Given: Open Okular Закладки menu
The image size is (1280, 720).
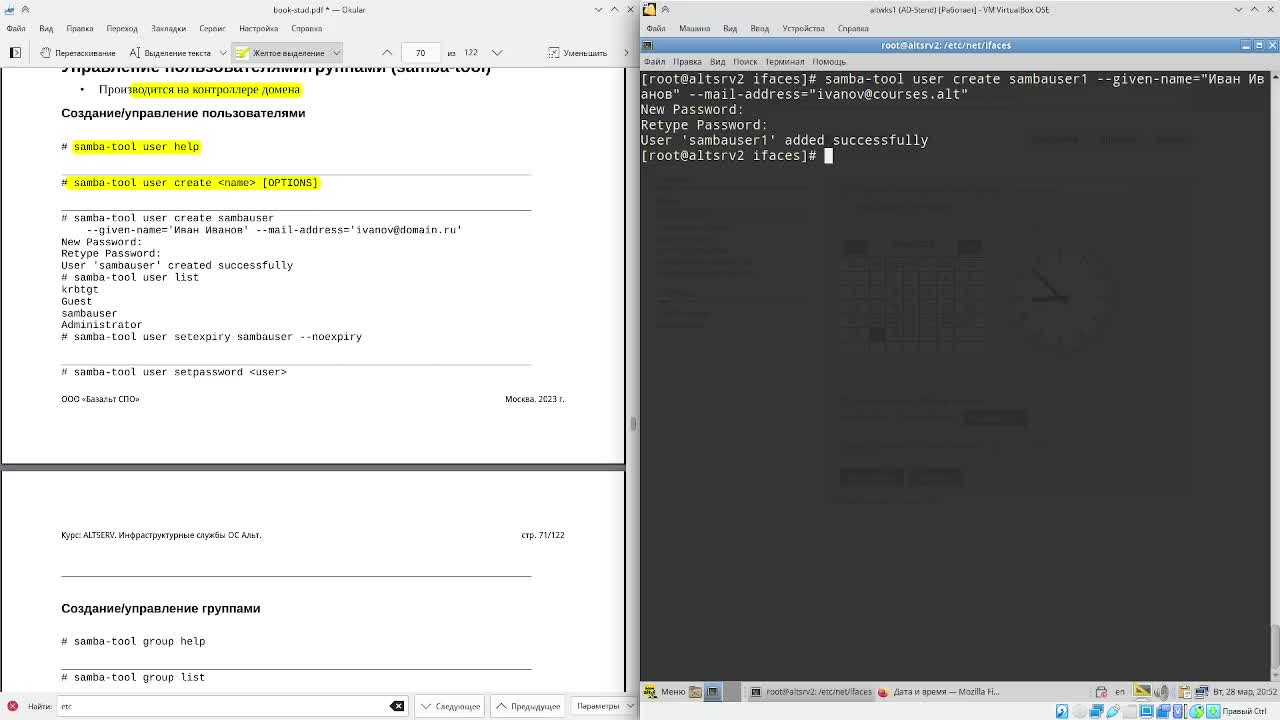Looking at the screenshot, I should click(x=168, y=28).
